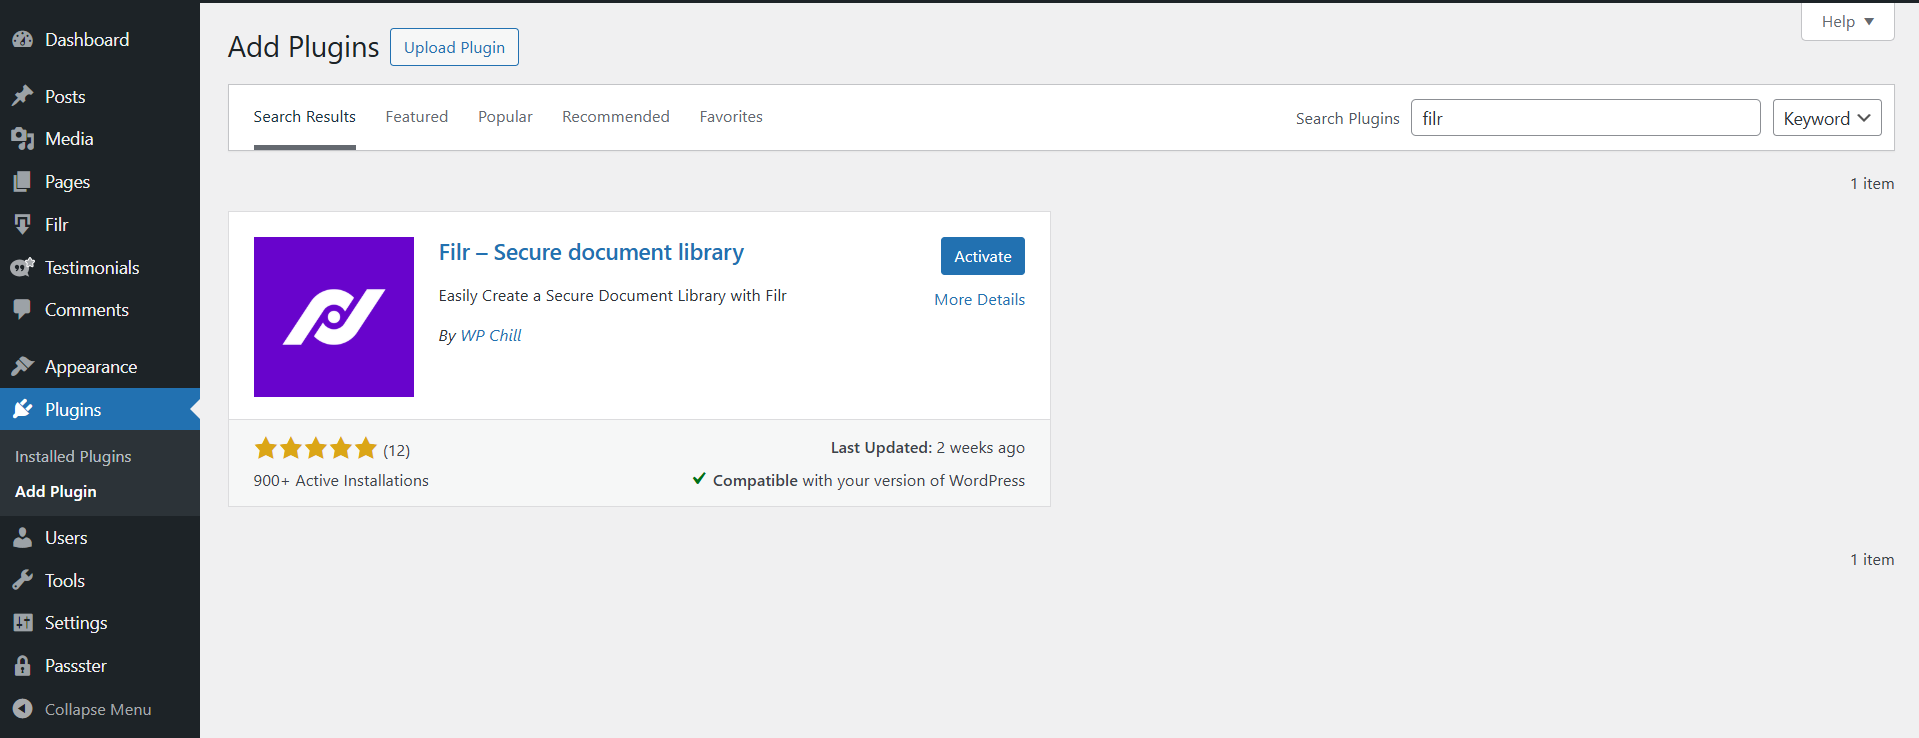Switch to the Search Results tab
Screen dimensions: 1919x738
point(305,117)
